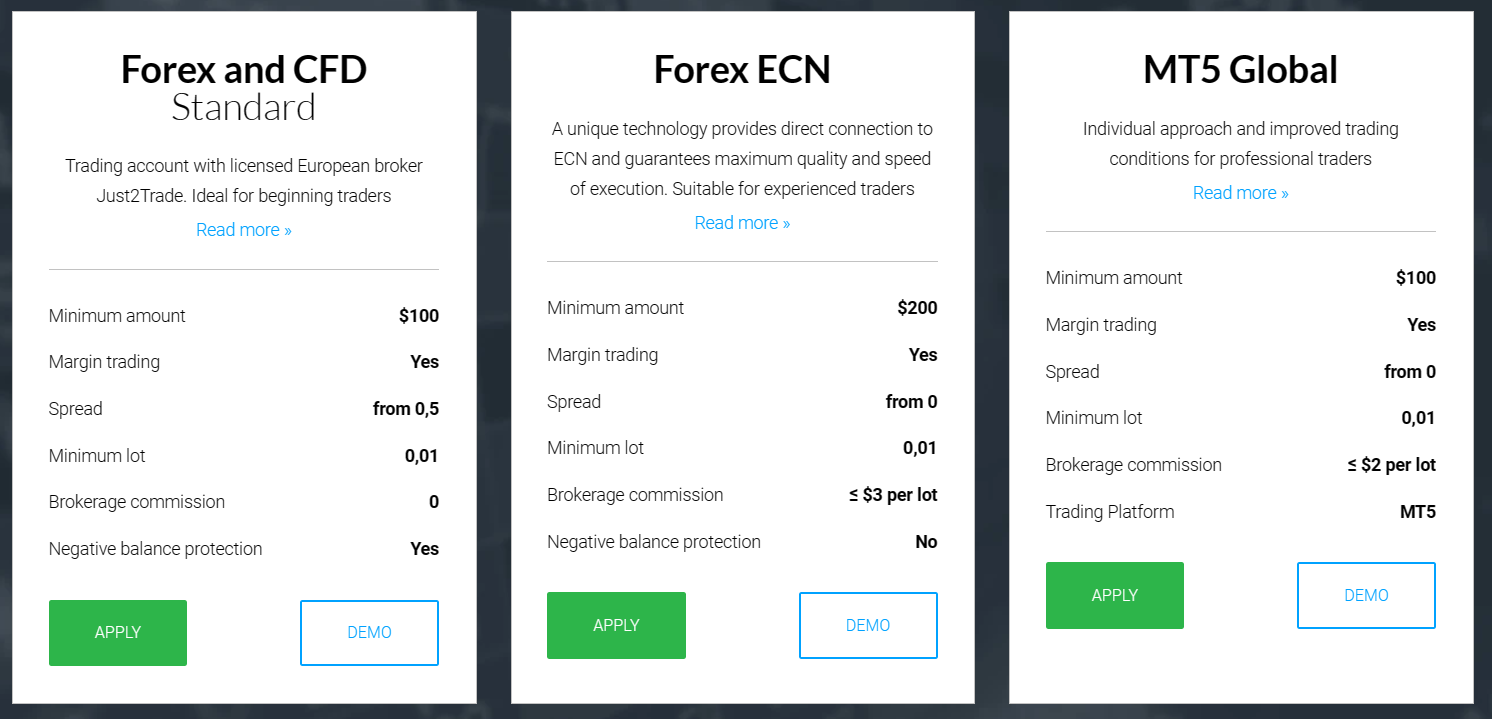Image resolution: width=1492 pixels, height=719 pixels.
Task: Click APPLY on Forex and CFD Standard card
Action: pos(118,632)
